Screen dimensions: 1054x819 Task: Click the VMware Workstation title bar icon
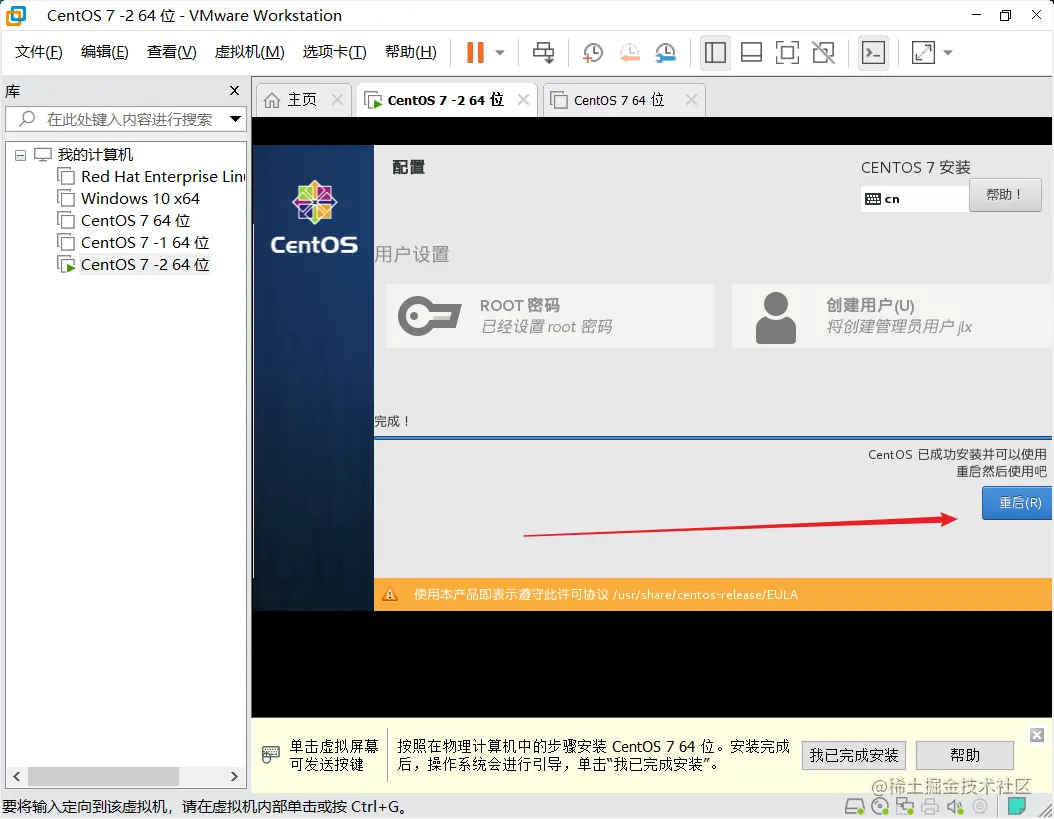coord(16,15)
